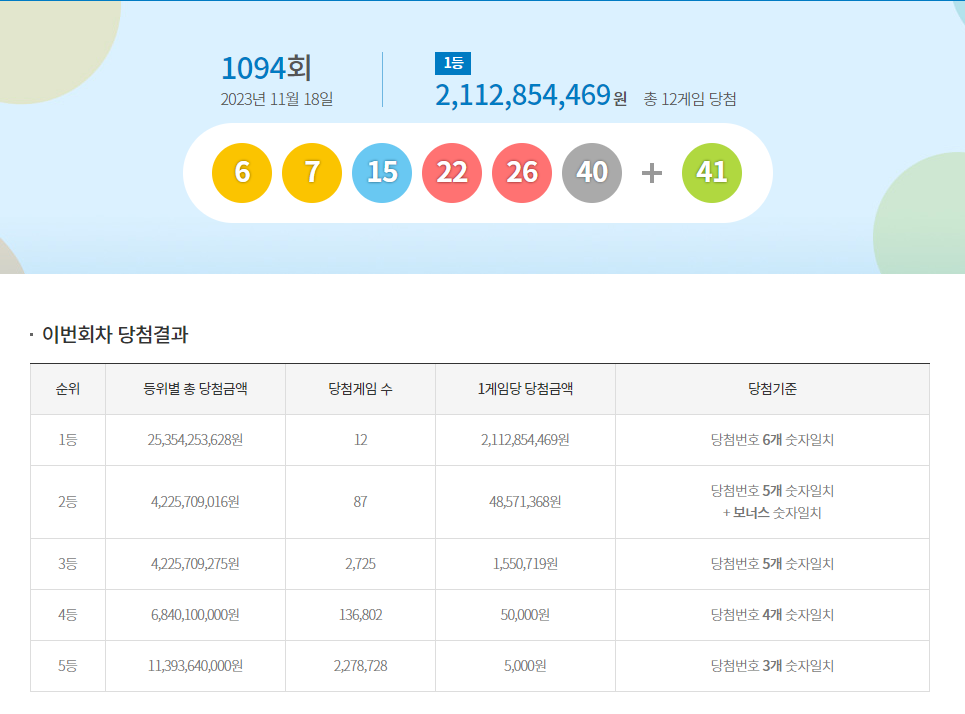Click the 당첨게임 수 column header
965x714 pixels.
(360, 389)
